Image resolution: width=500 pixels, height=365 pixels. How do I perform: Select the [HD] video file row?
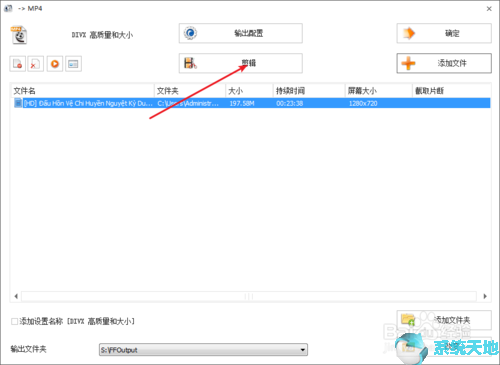pos(252,103)
